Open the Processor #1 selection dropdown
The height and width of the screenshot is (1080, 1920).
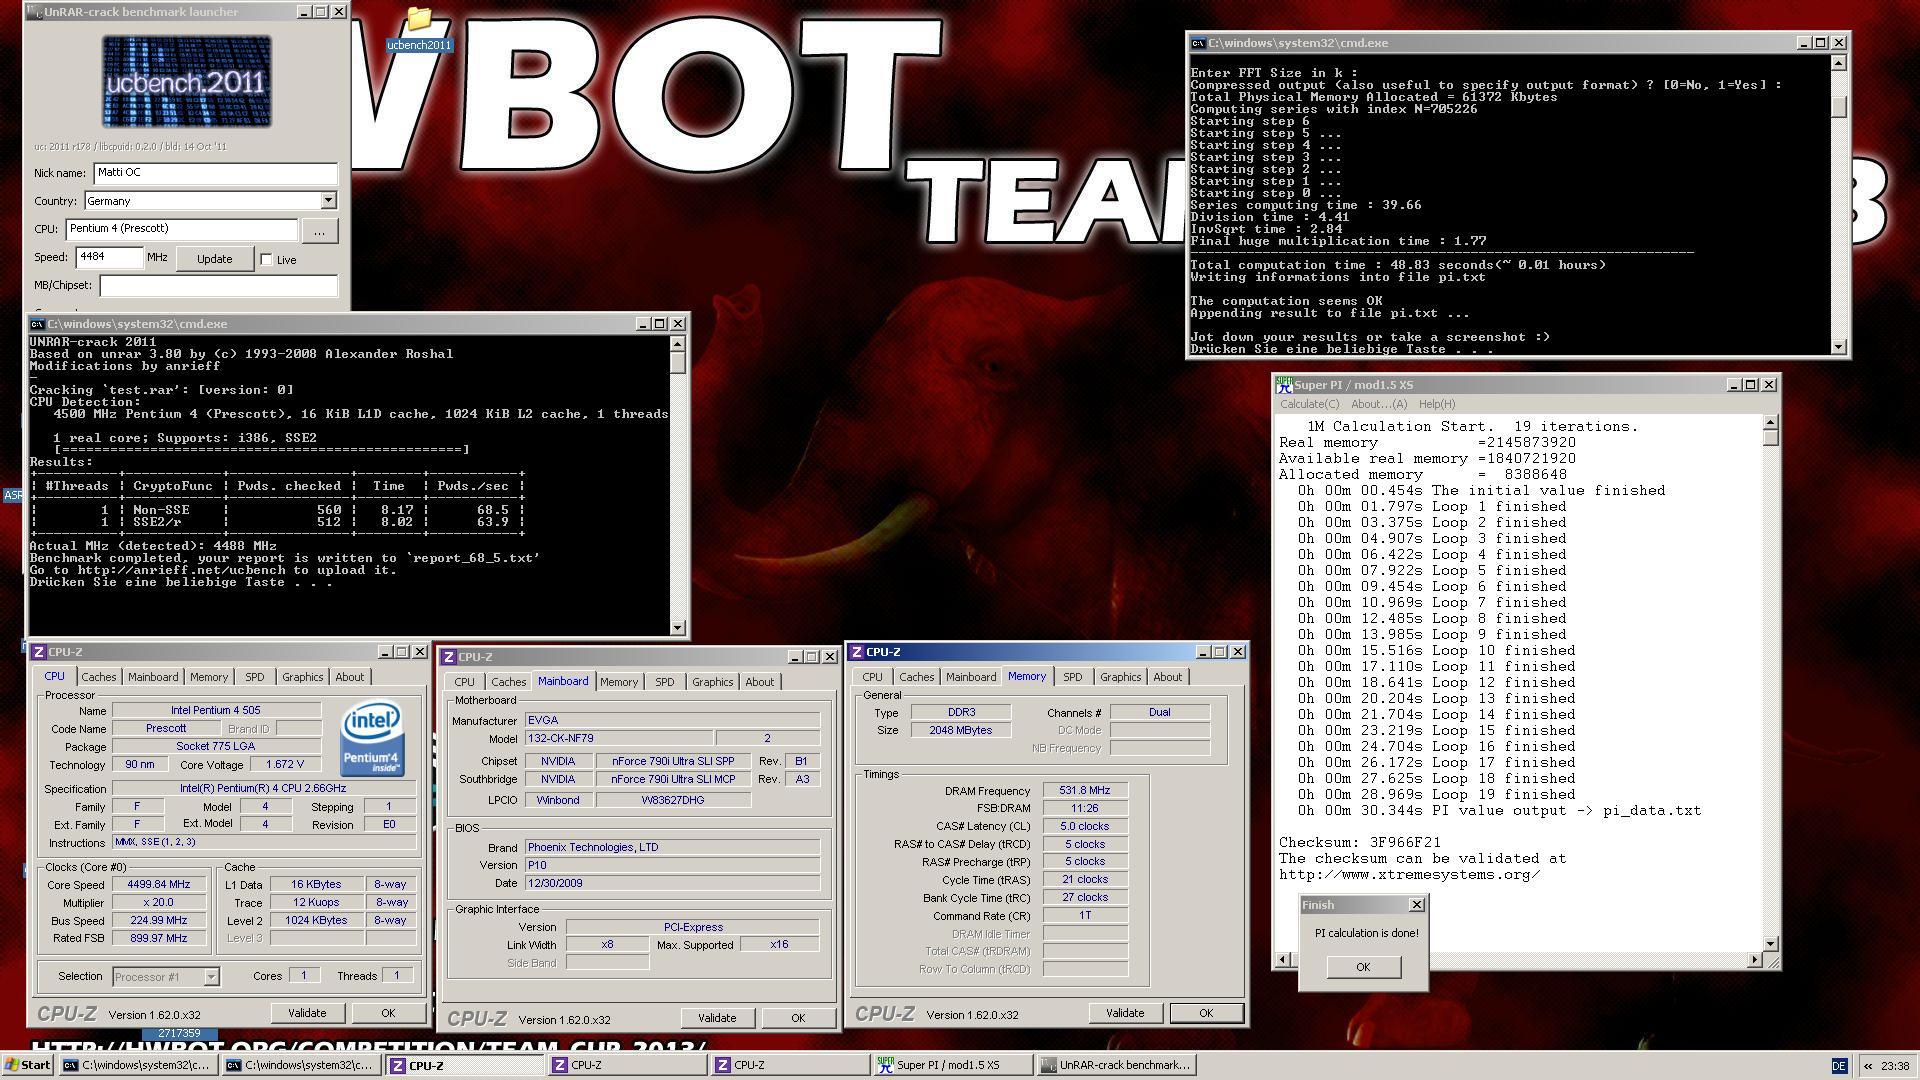pyautogui.click(x=211, y=977)
